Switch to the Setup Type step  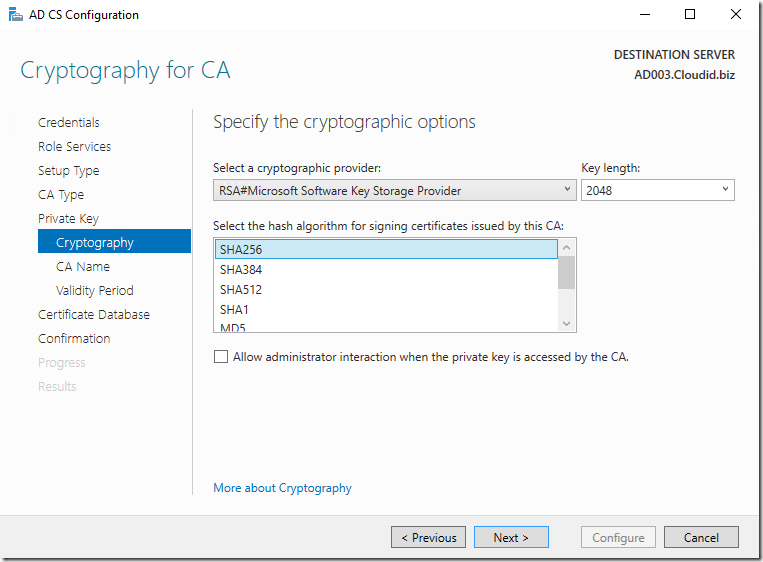point(69,171)
